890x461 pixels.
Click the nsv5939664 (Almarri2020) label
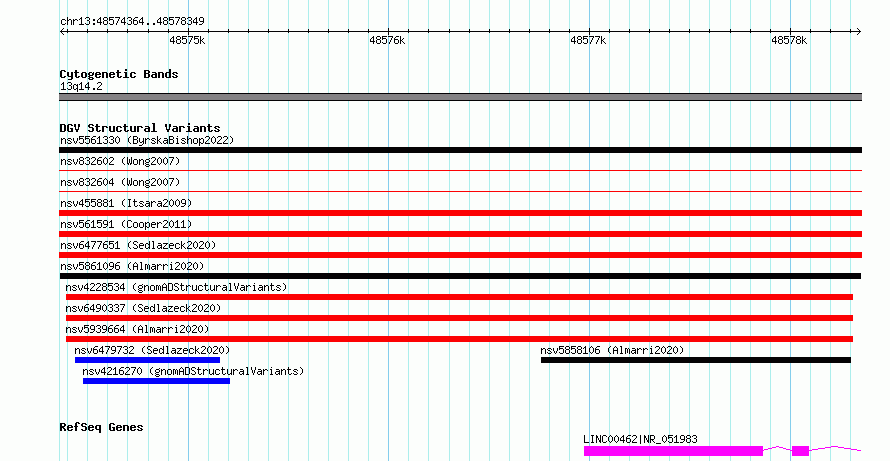tap(137, 329)
